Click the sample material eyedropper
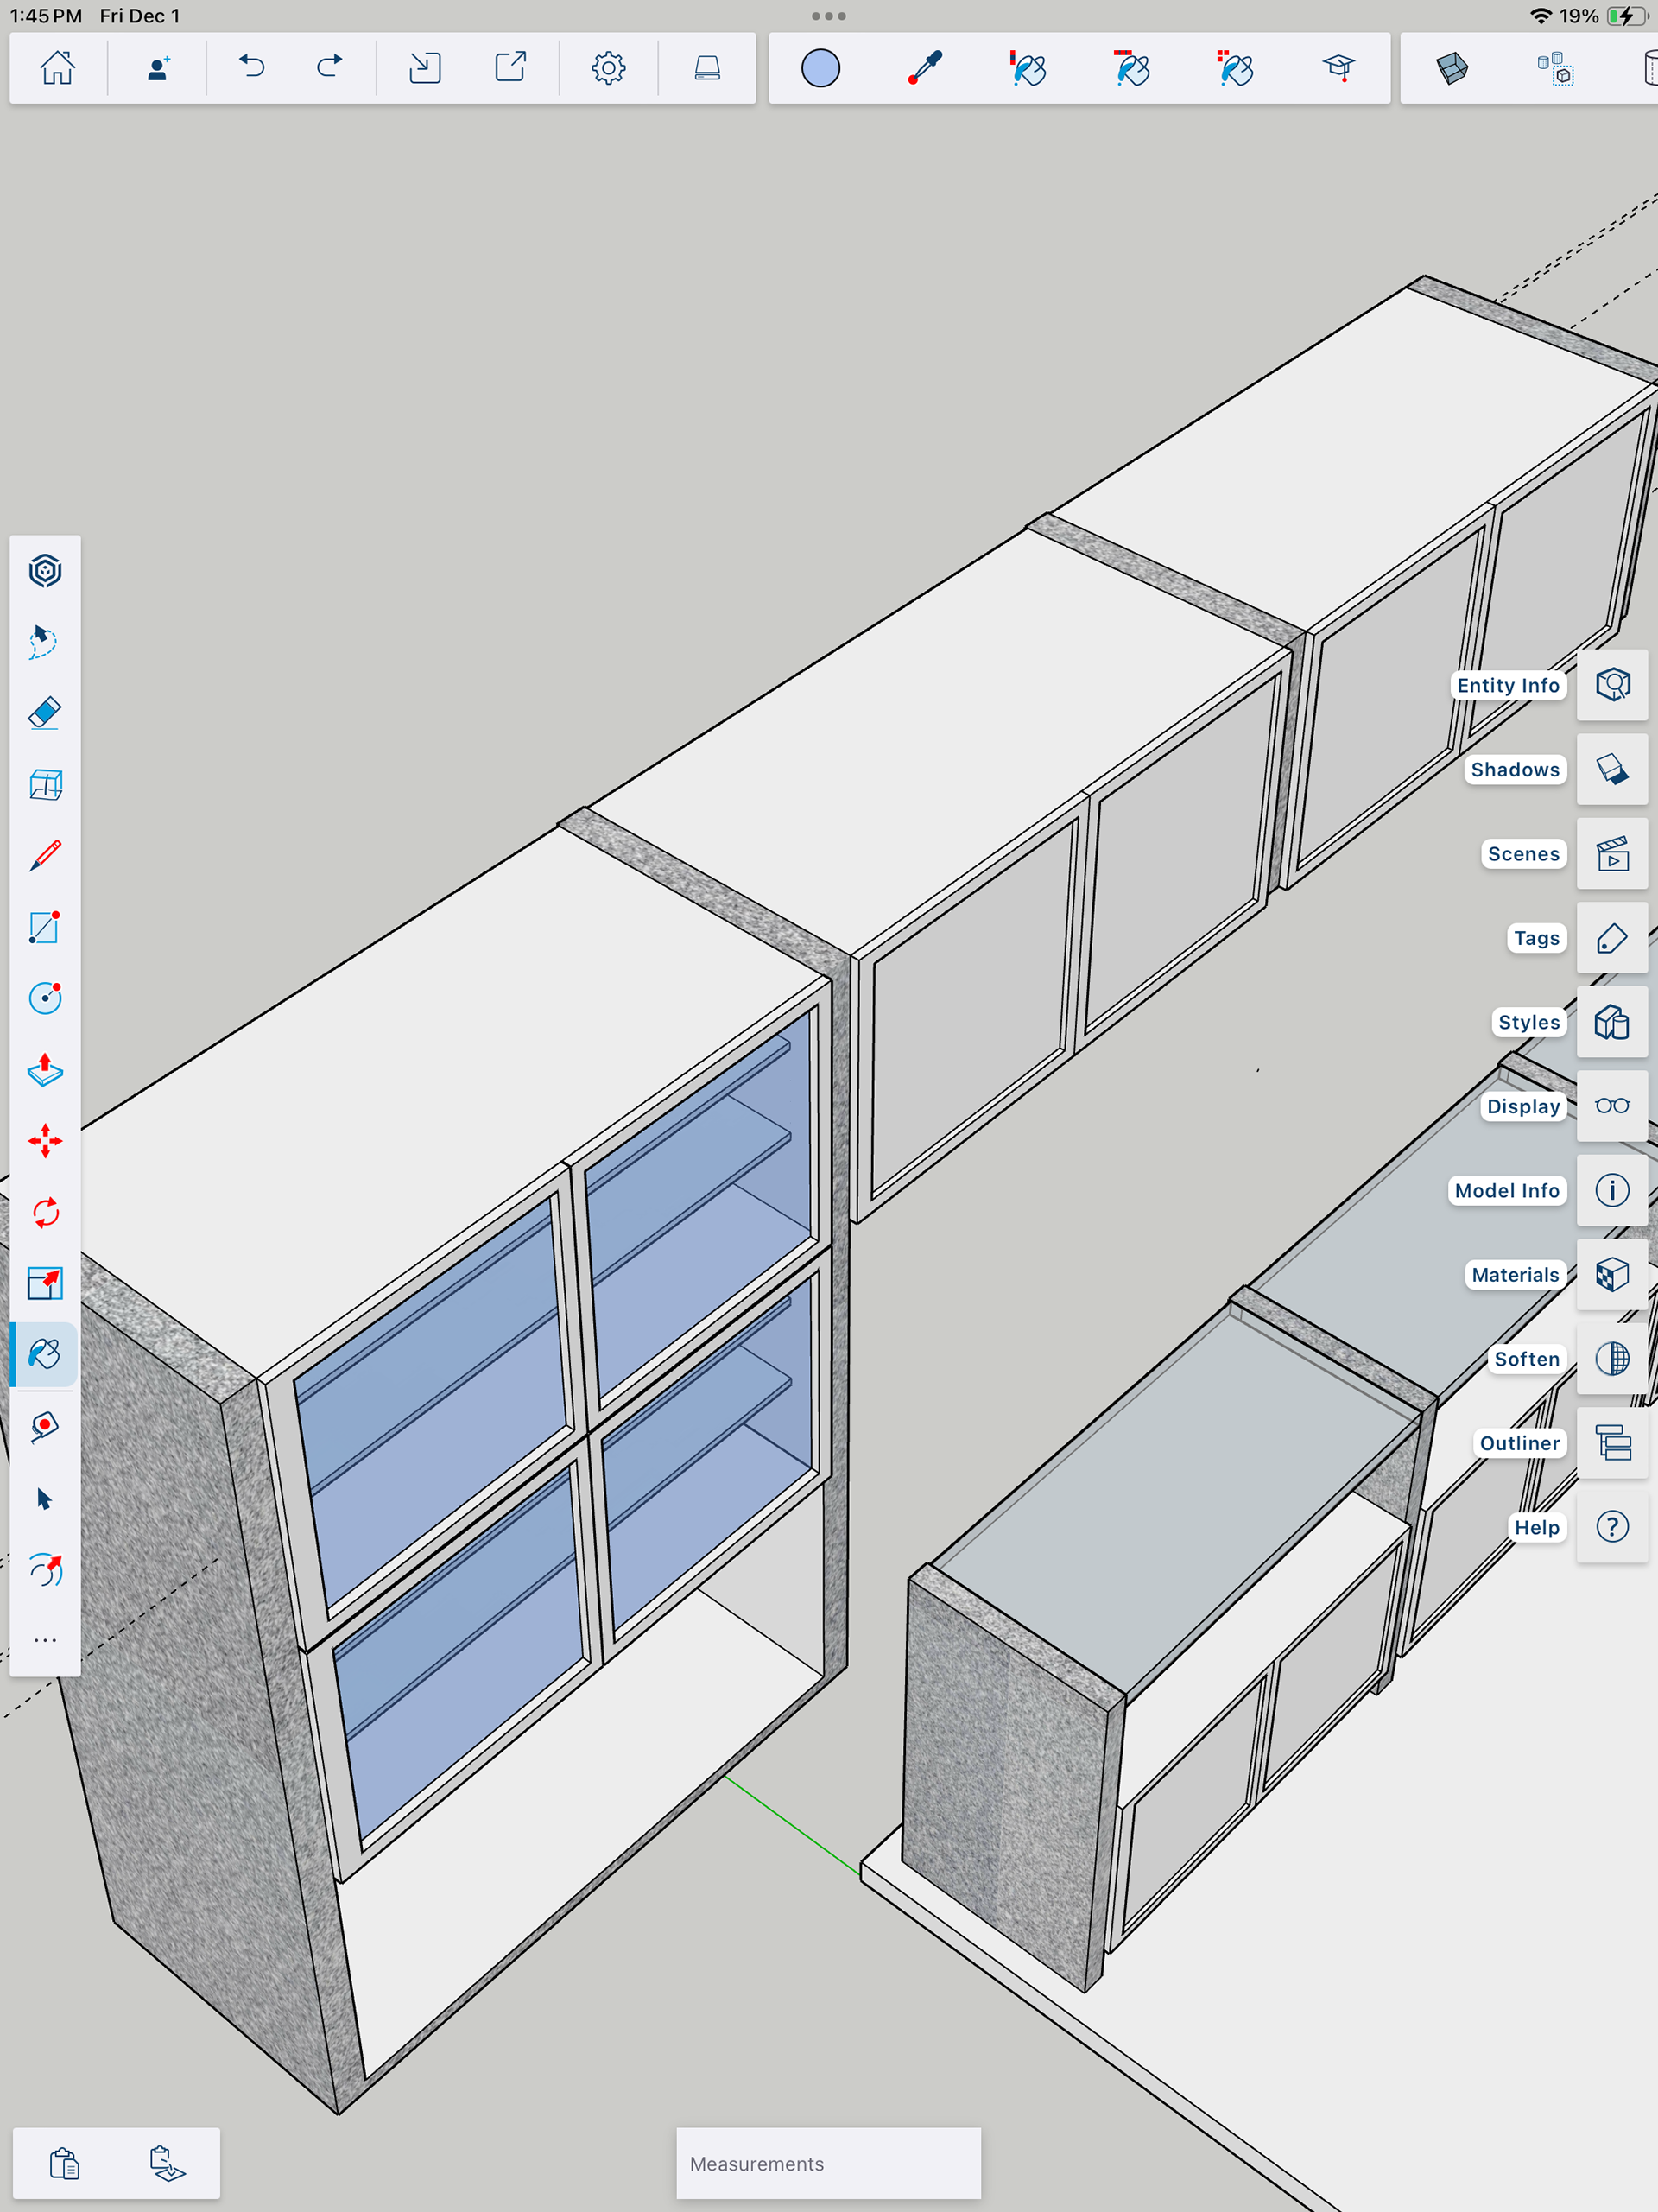1658x2212 pixels. [x=925, y=68]
